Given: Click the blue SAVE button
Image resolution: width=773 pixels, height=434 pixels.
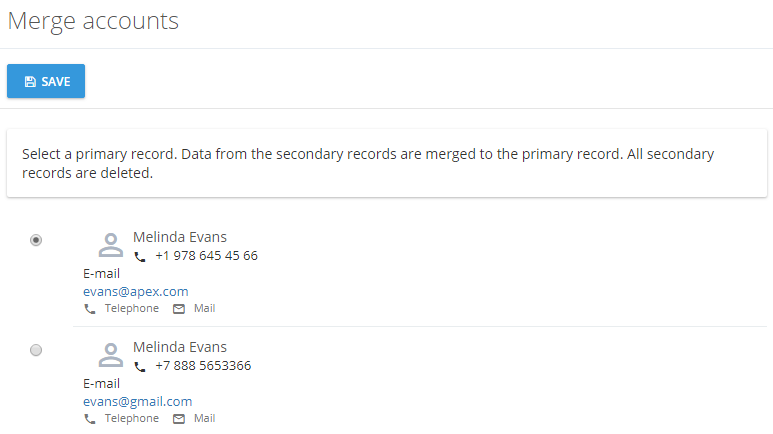Looking at the screenshot, I should tap(46, 81).
